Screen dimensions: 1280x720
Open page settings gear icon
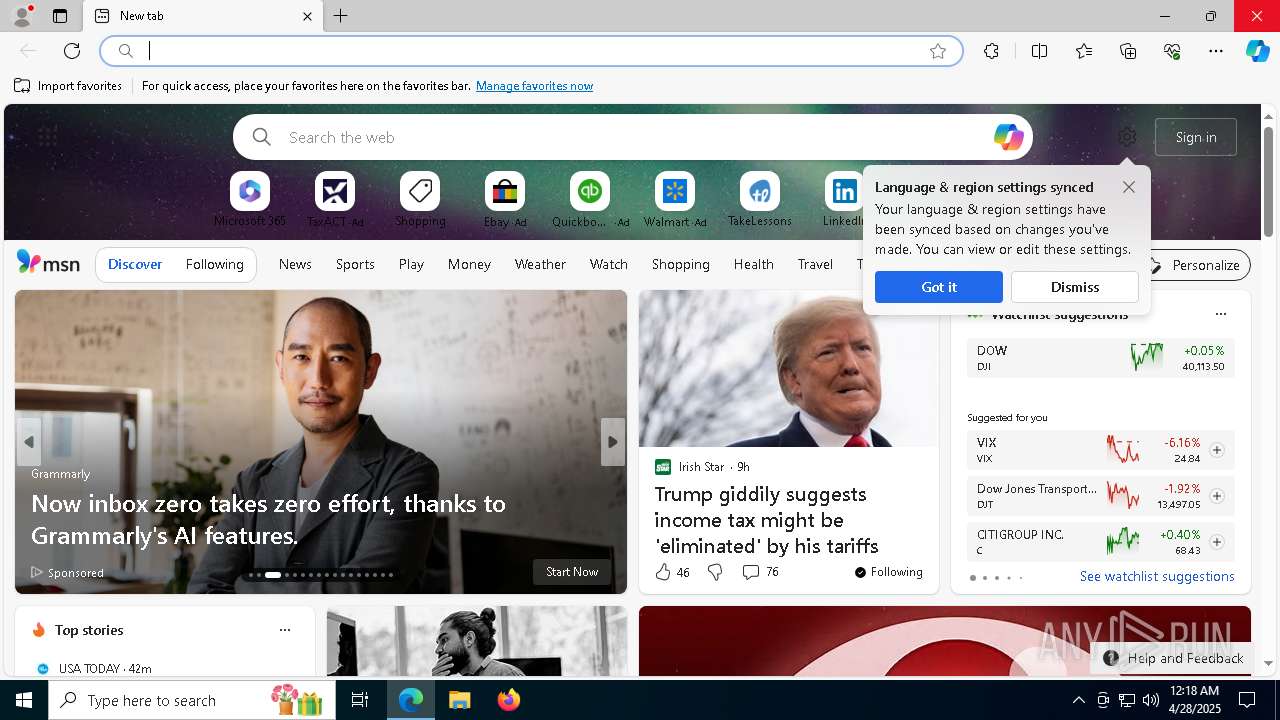(1127, 137)
